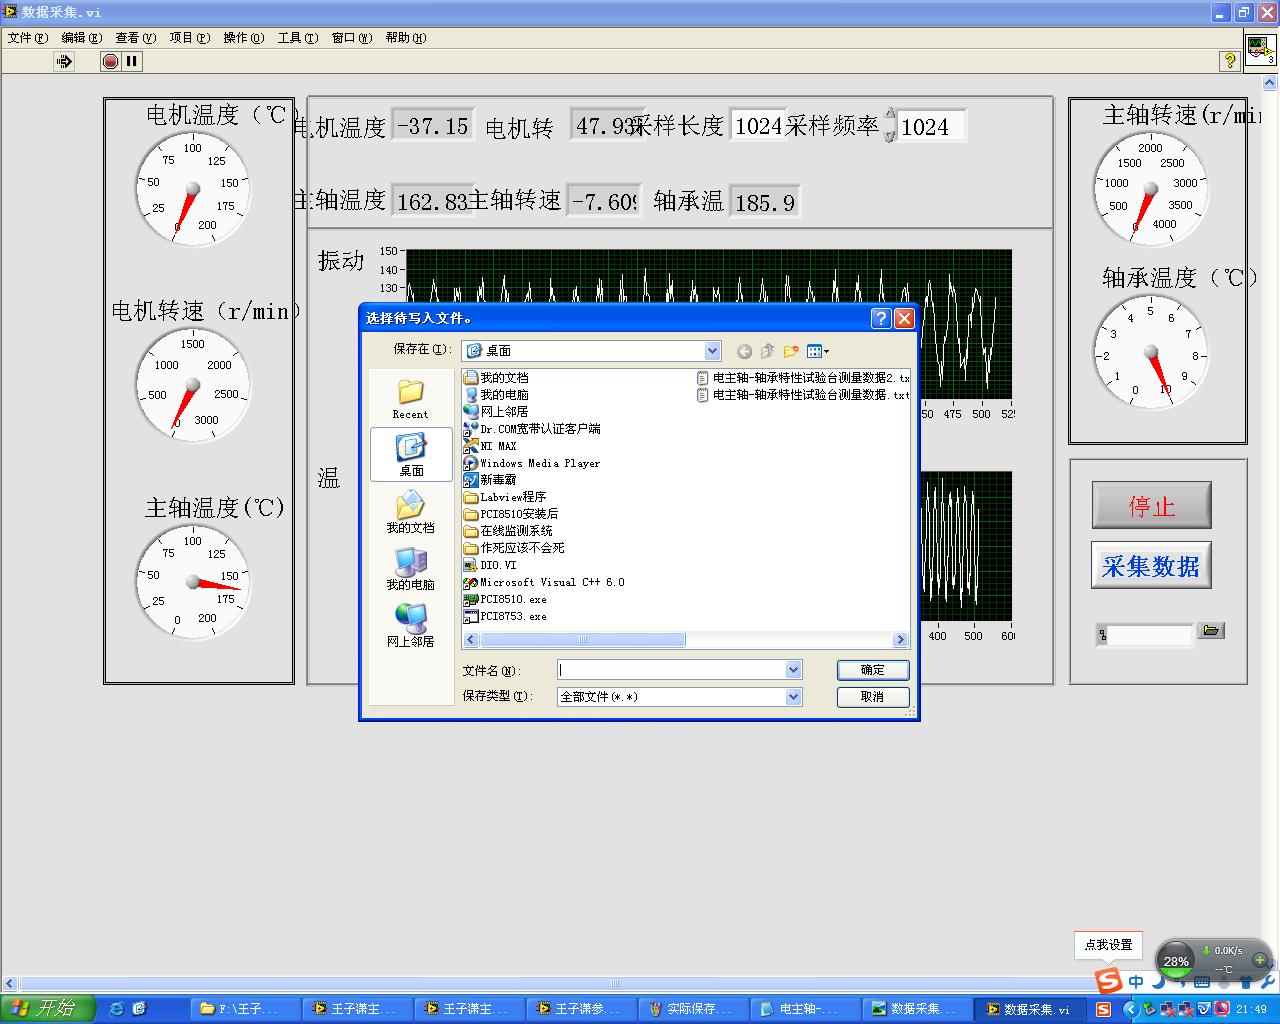Select PCI8510.exe in the file list
Screen dimensions: 1280x1024
pyautogui.click(x=505, y=599)
